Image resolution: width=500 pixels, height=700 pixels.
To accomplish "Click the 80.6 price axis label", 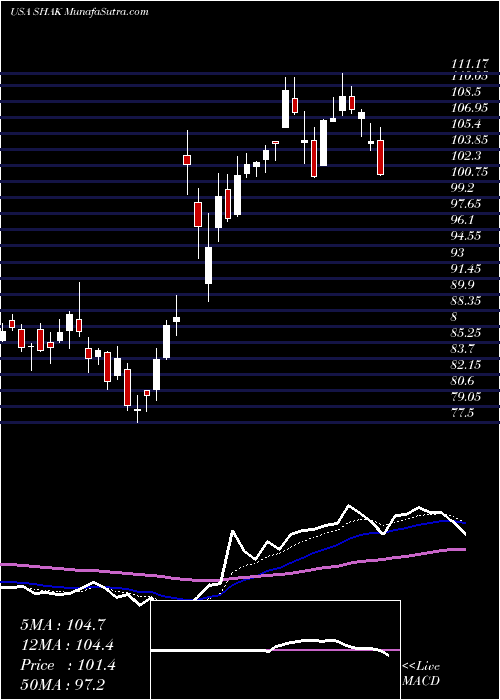I will click(x=462, y=380).
